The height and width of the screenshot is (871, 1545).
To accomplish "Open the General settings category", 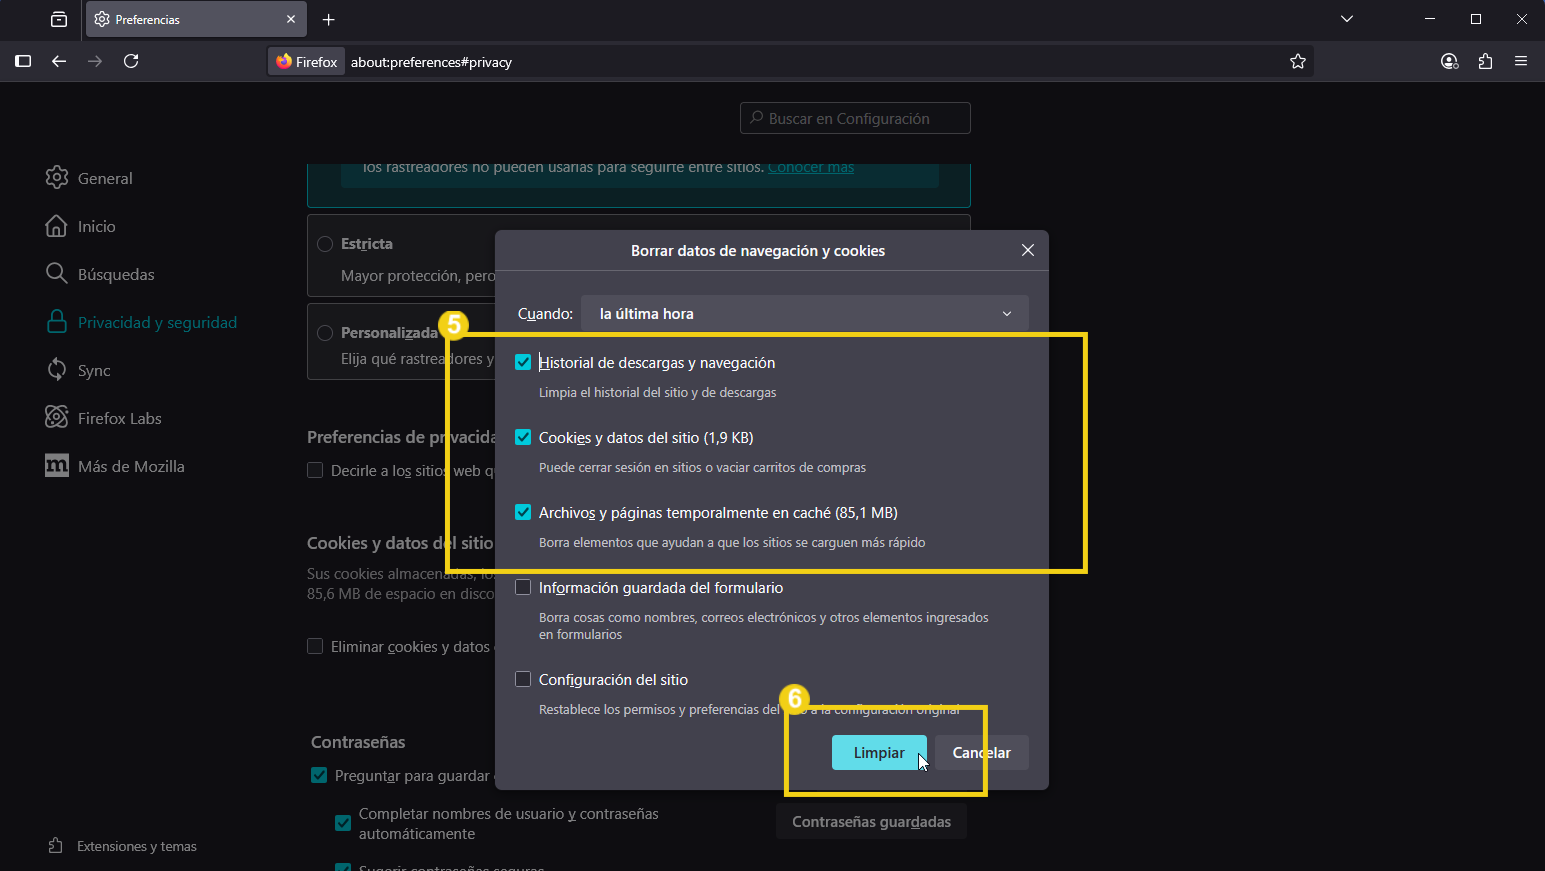I will click(104, 178).
